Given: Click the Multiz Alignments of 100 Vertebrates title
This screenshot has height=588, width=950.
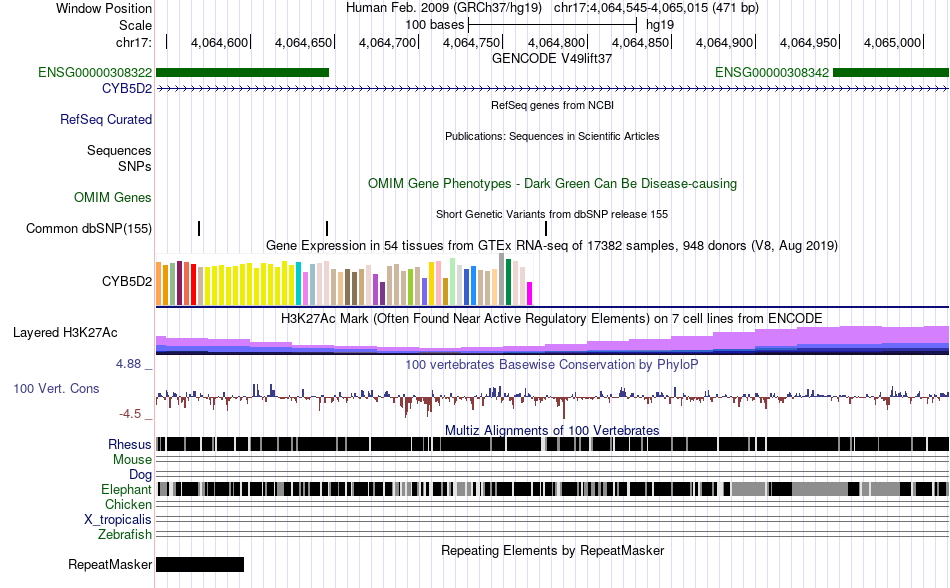Looking at the screenshot, I should [x=552, y=431].
